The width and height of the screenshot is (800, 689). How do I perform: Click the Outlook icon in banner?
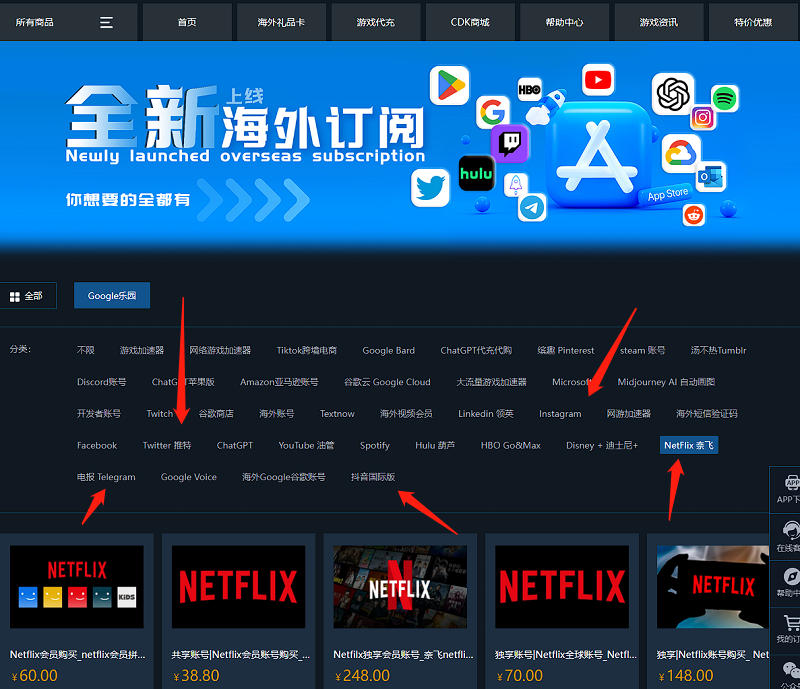click(x=711, y=177)
